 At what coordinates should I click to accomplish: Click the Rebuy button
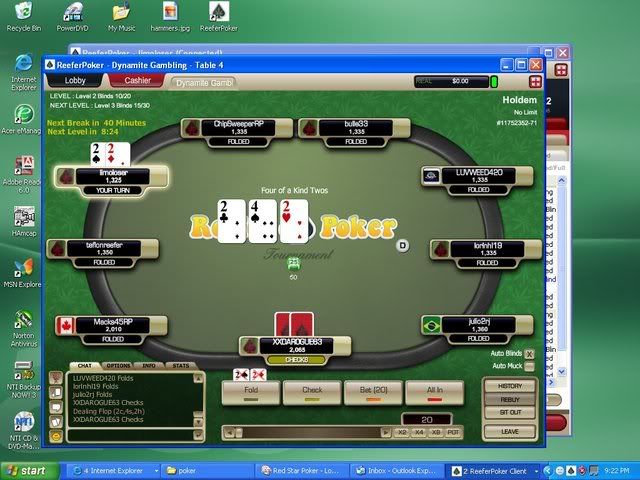click(510, 400)
